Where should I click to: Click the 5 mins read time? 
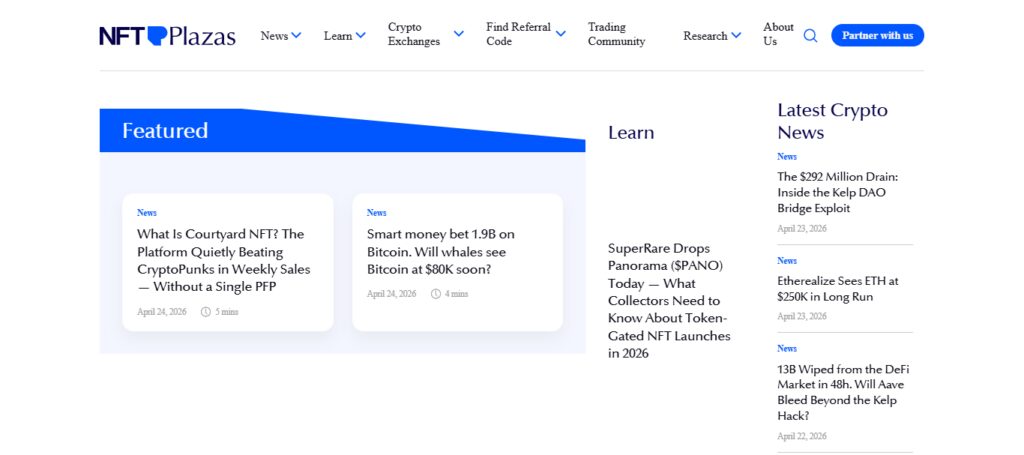pos(227,312)
